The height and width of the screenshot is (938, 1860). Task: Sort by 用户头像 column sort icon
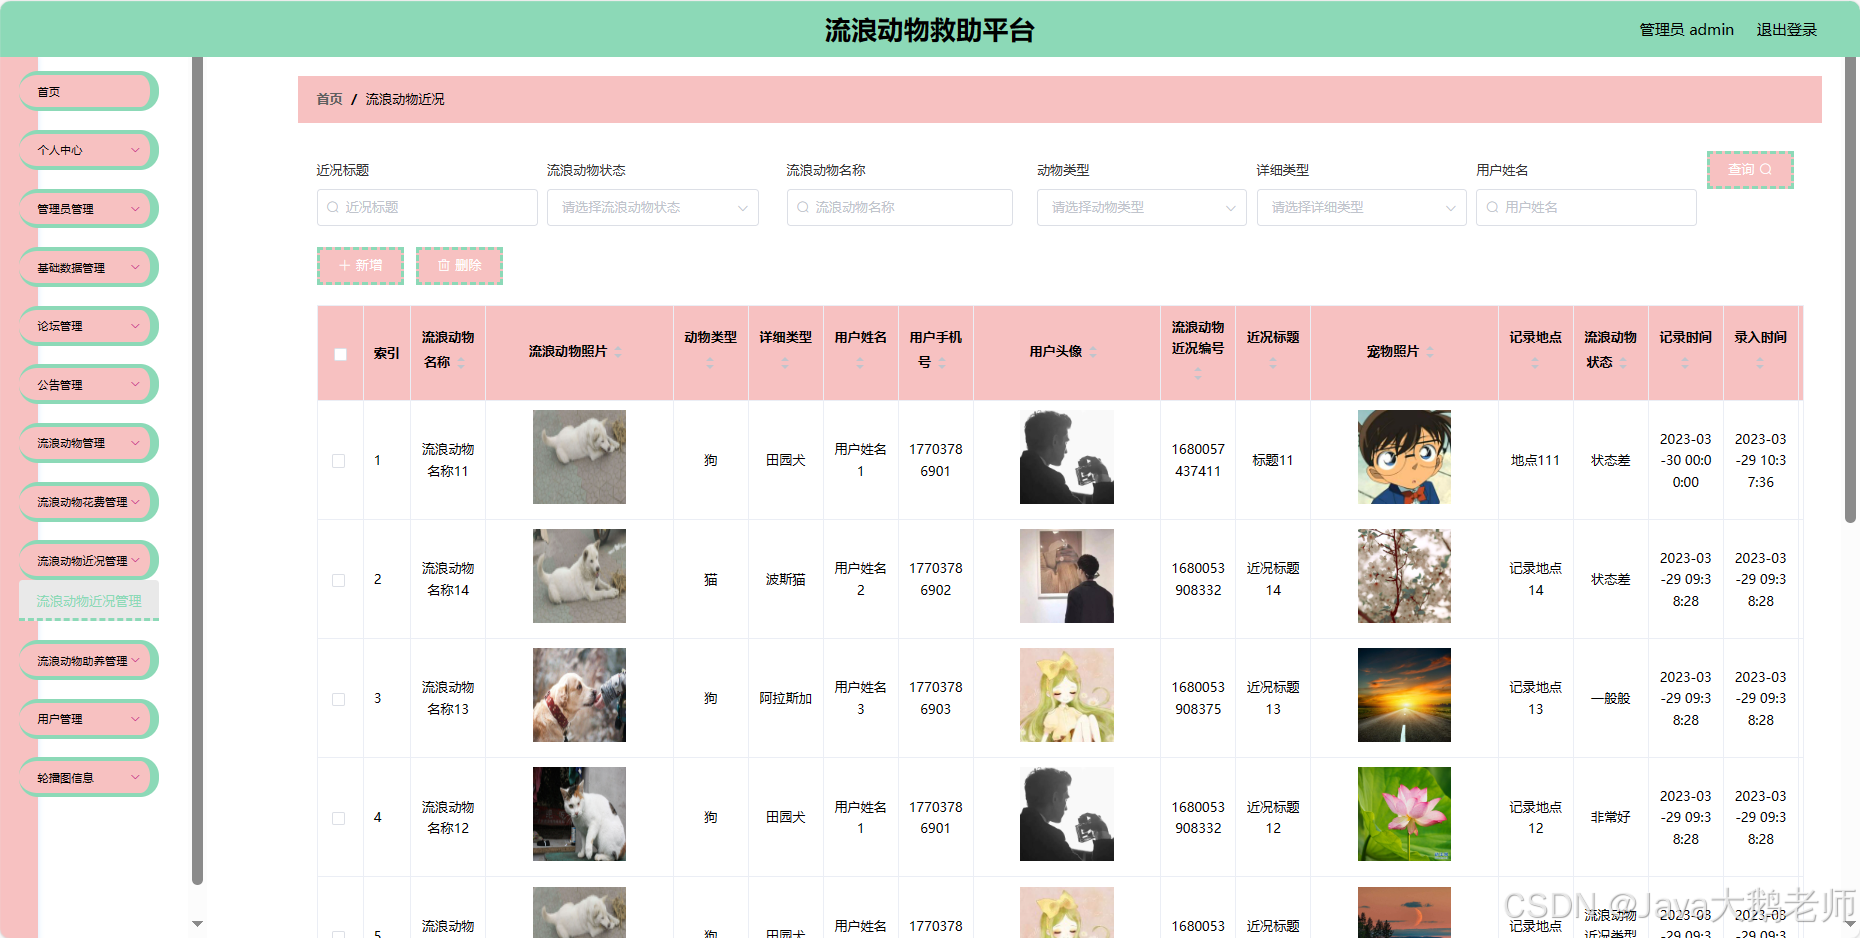tap(1093, 352)
